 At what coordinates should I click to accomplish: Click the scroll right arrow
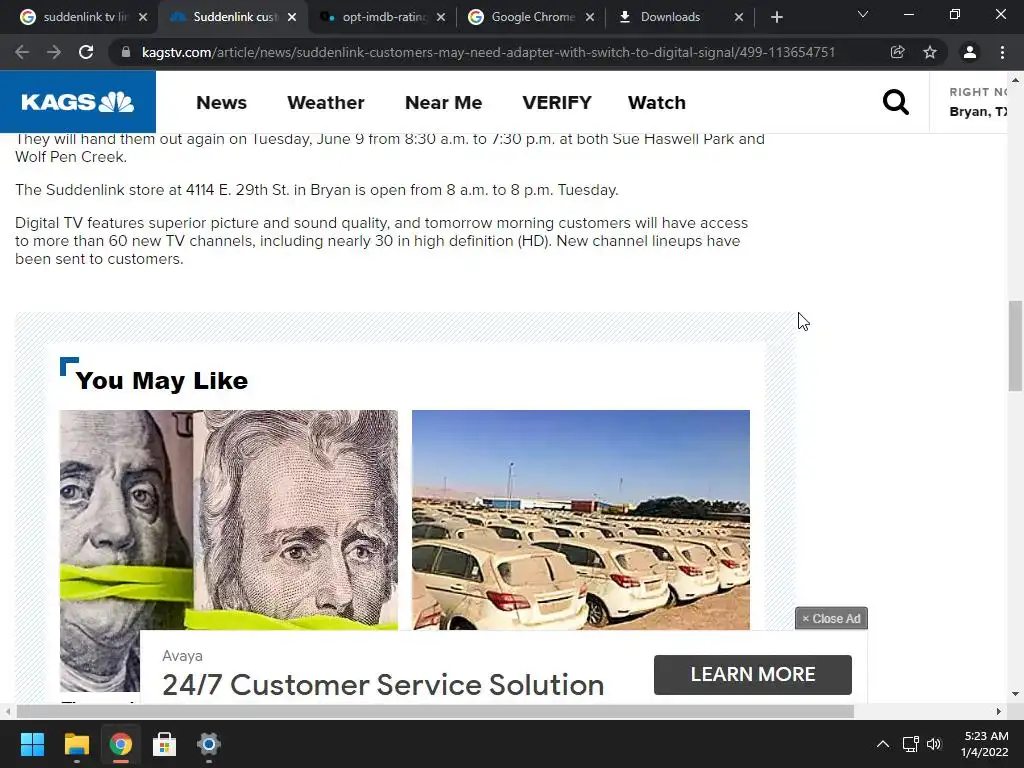coord(999,711)
